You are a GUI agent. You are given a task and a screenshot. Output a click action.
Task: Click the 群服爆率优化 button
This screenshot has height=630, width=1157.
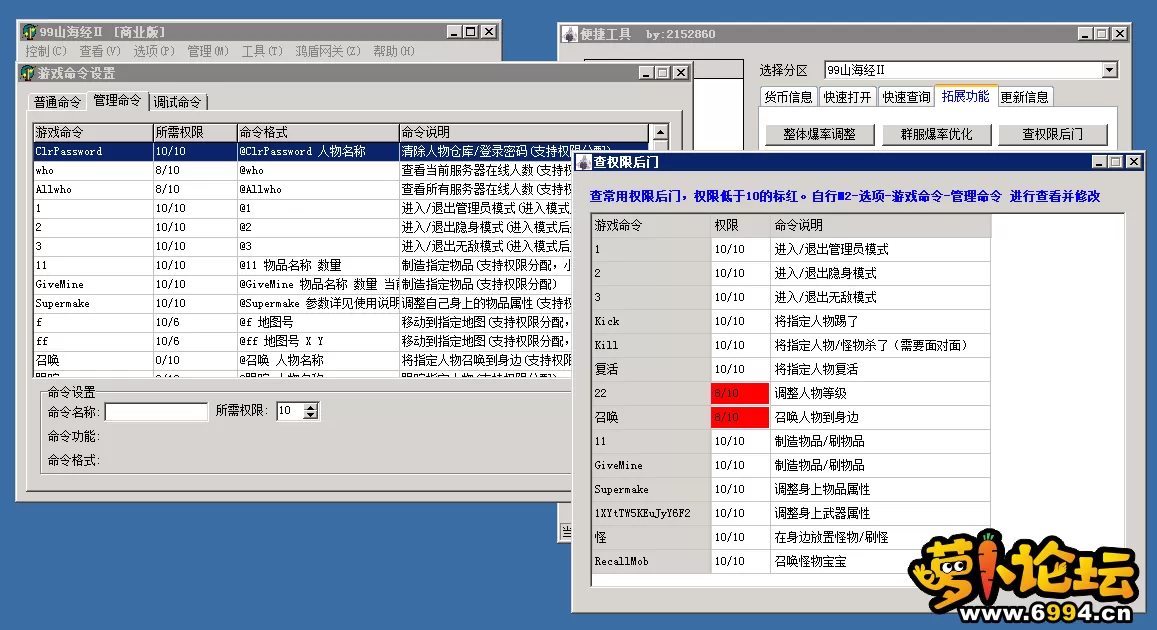pyautogui.click(x=936, y=134)
